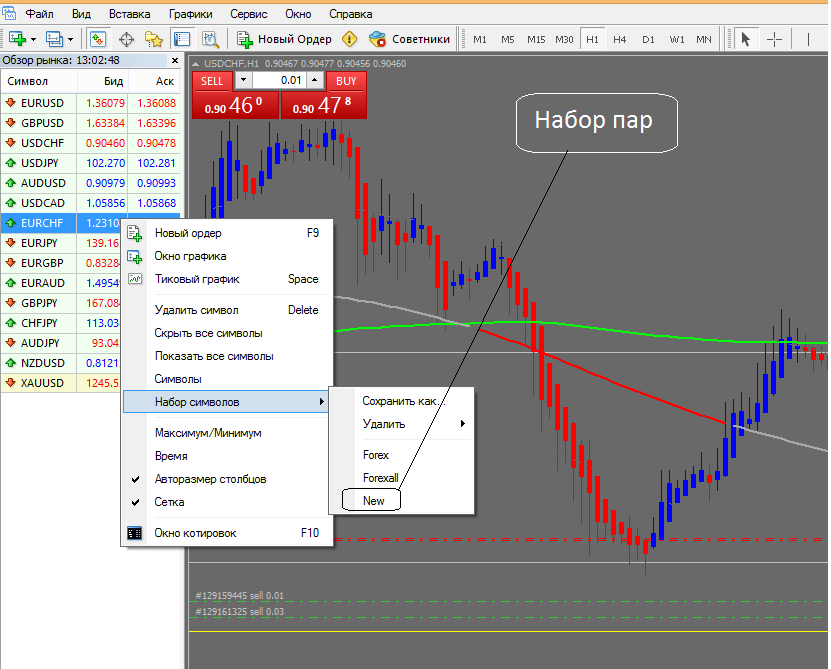Select the M15 timeframe
This screenshot has width=831, height=669.
point(536,39)
